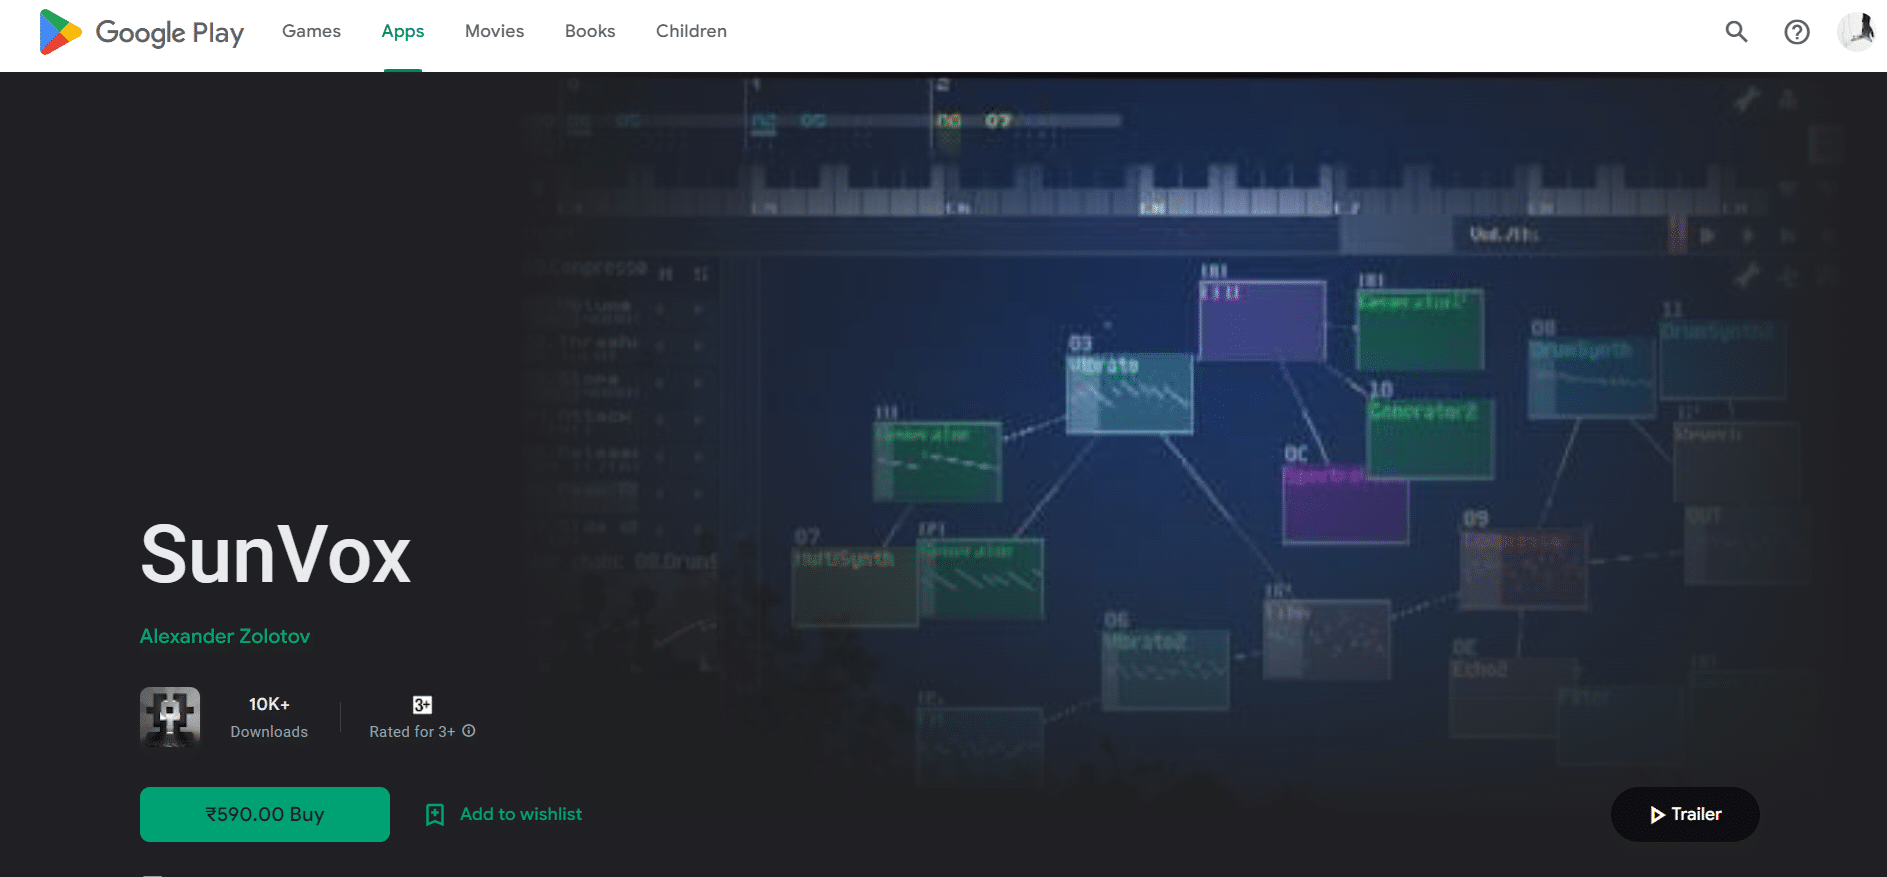Click the wishlist bookmark icon
The width and height of the screenshot is (1887, 877).
[x=435, y=814]
